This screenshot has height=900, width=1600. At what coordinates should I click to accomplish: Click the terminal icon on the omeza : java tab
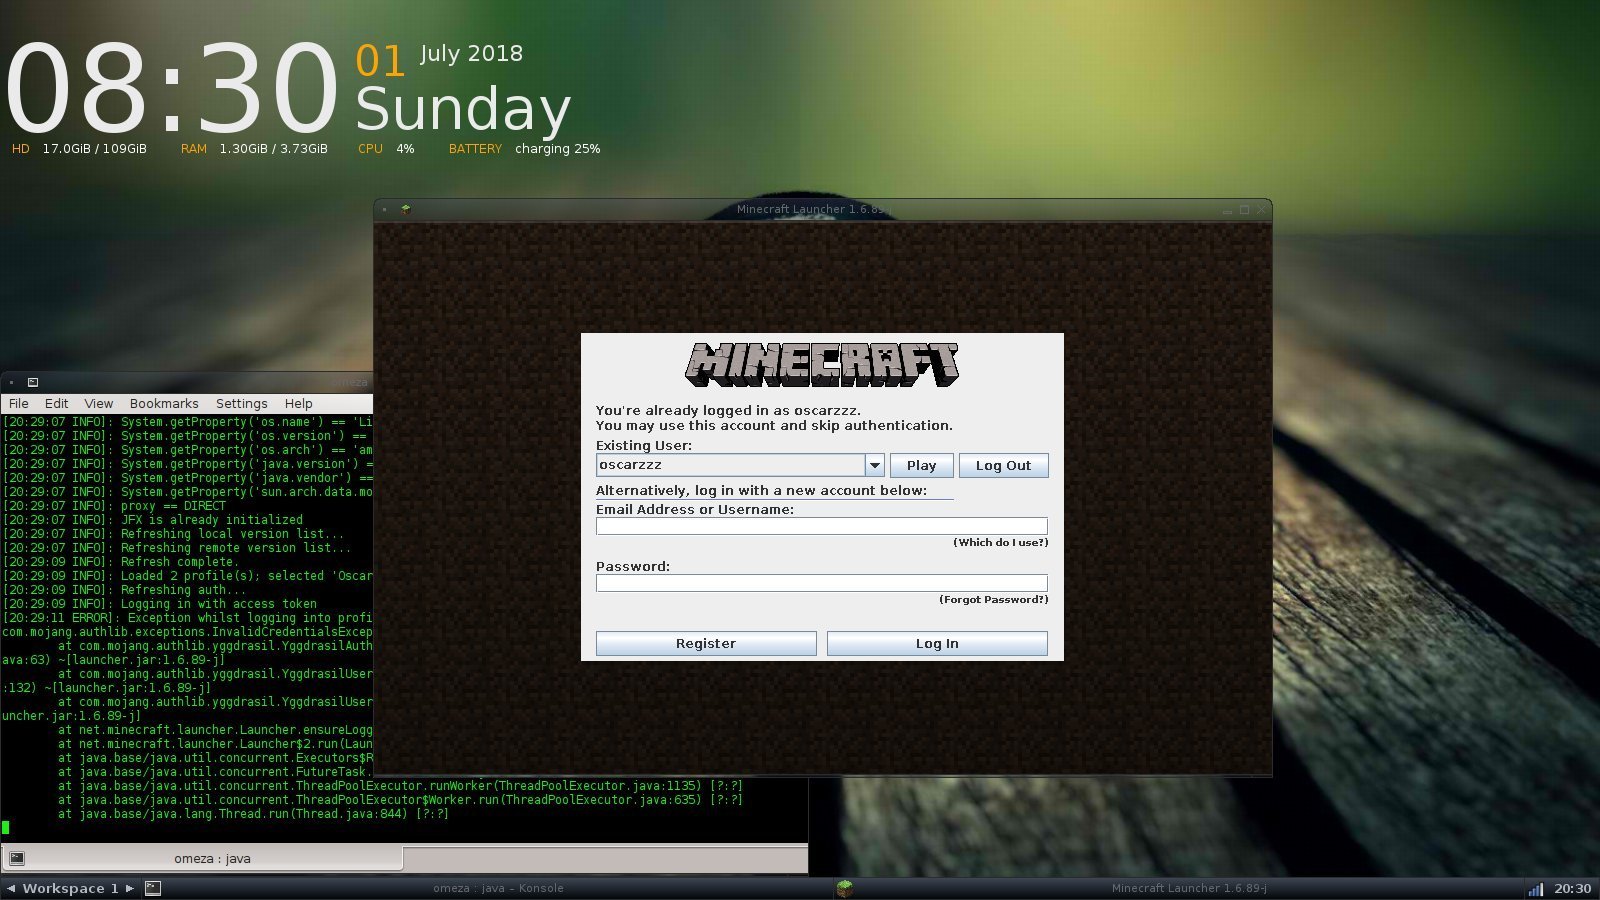pyautogui.click(x=17, y=858)
